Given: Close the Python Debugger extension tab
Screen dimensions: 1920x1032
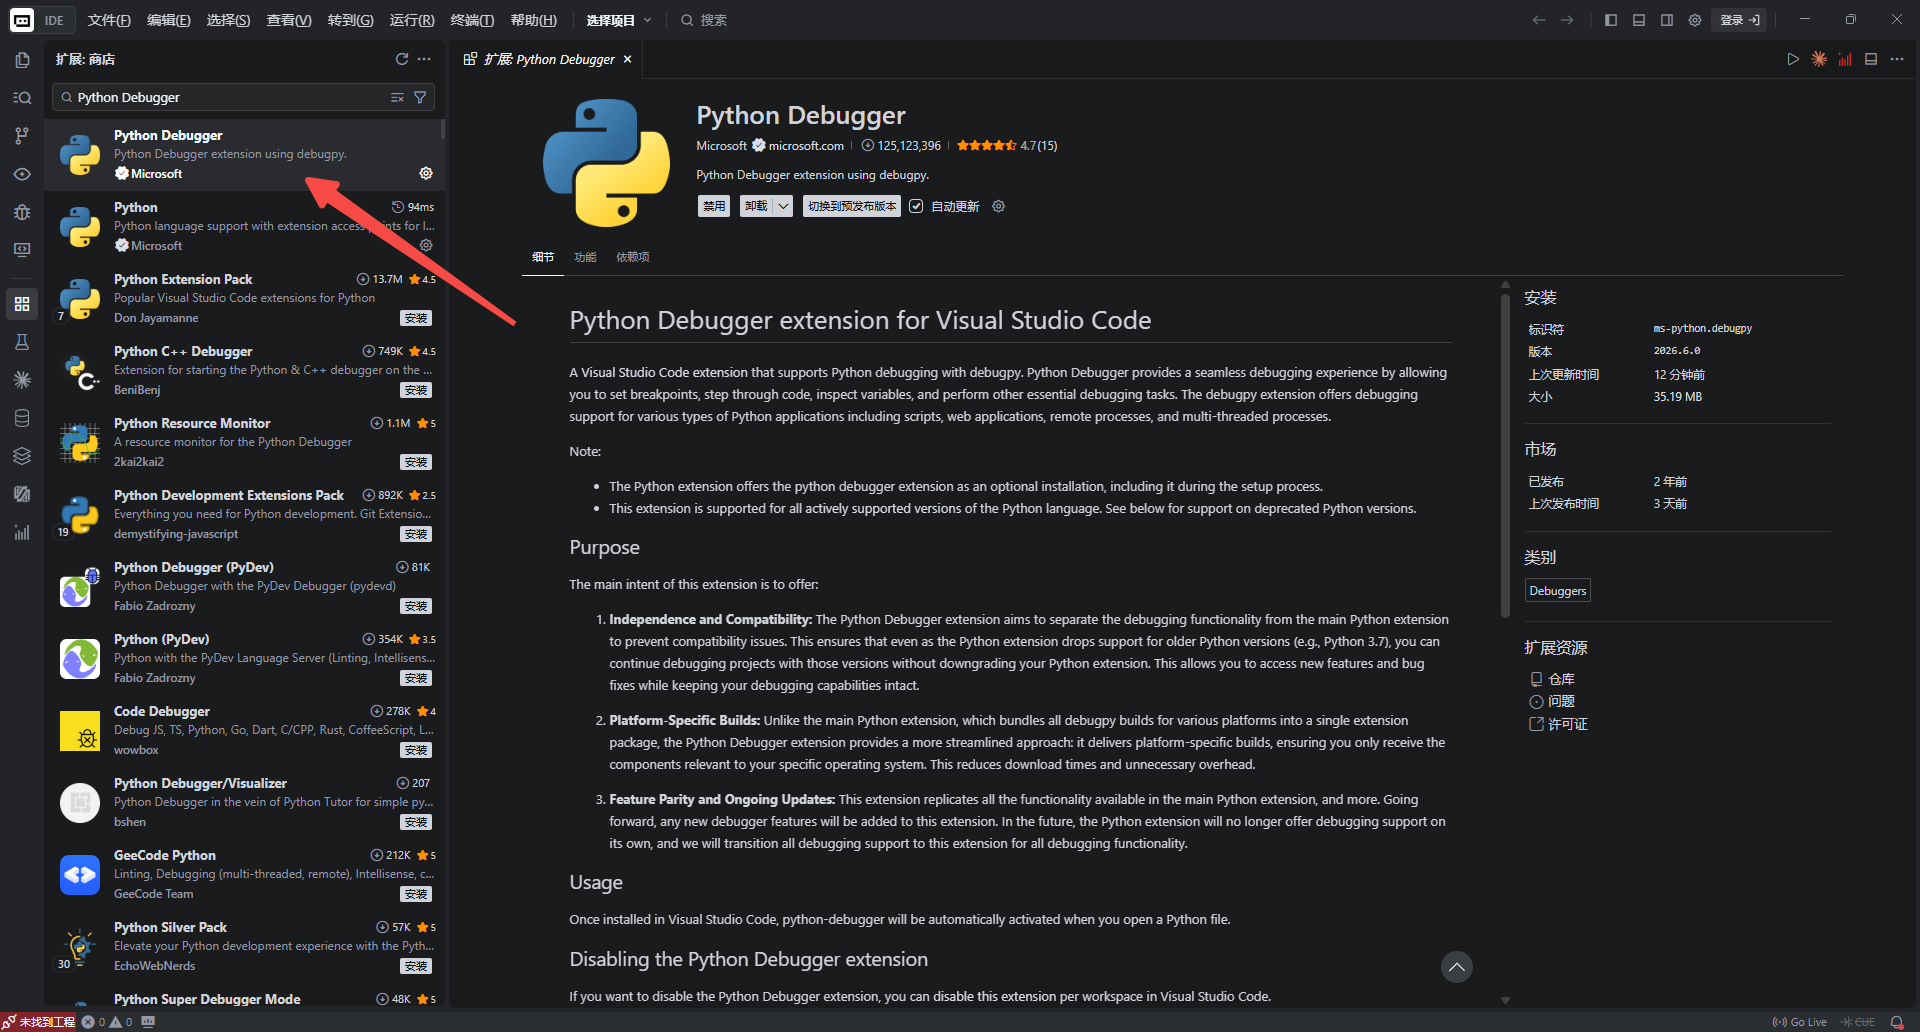Looking at the screenshot, I should coord(628,59).
